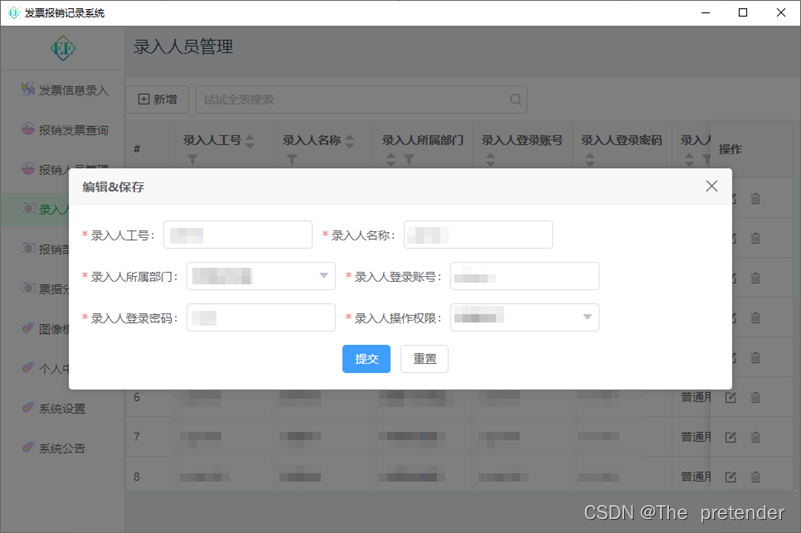The width and height of the screenshot is (801, 533).
Task: Open the 录入人所属部门 dropdown
Action: click(261, 276)
